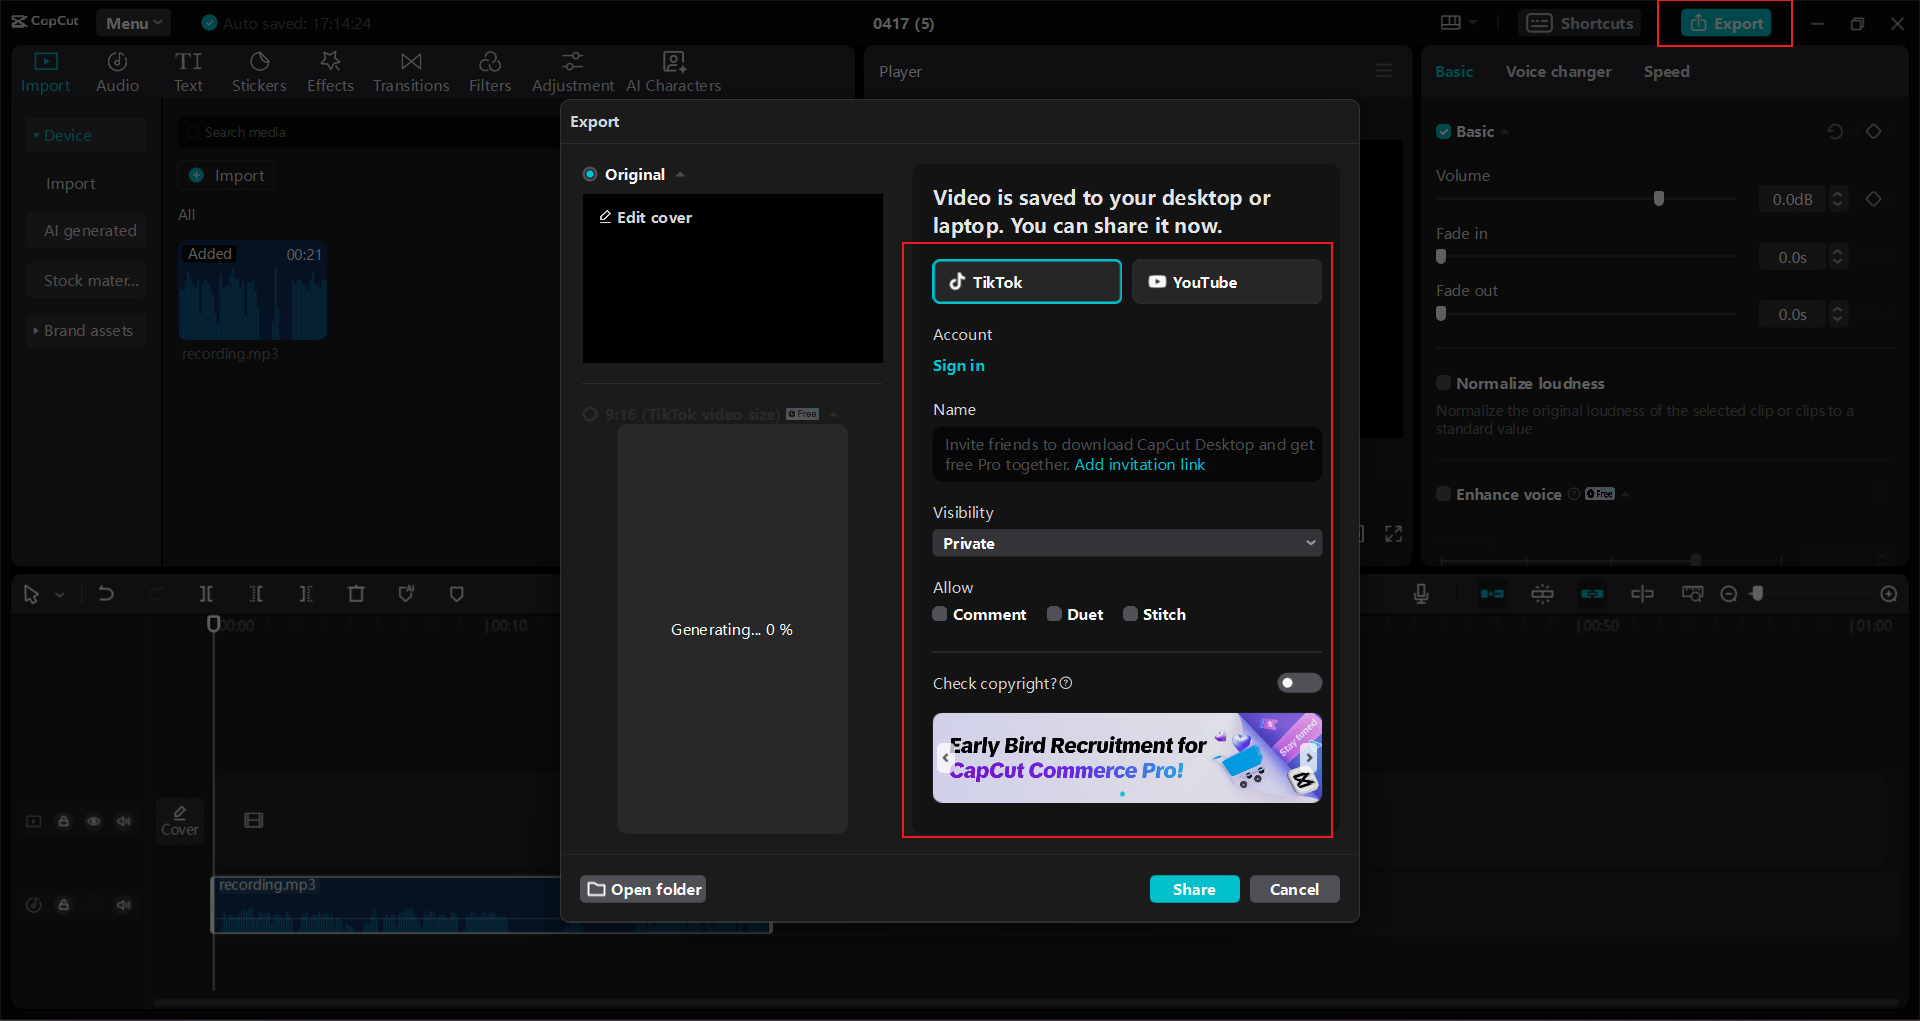The image size is (1920, 1021).
Task: Reset the Basic audio settings
Action: pyautogui.click(x=1835, y=131)
